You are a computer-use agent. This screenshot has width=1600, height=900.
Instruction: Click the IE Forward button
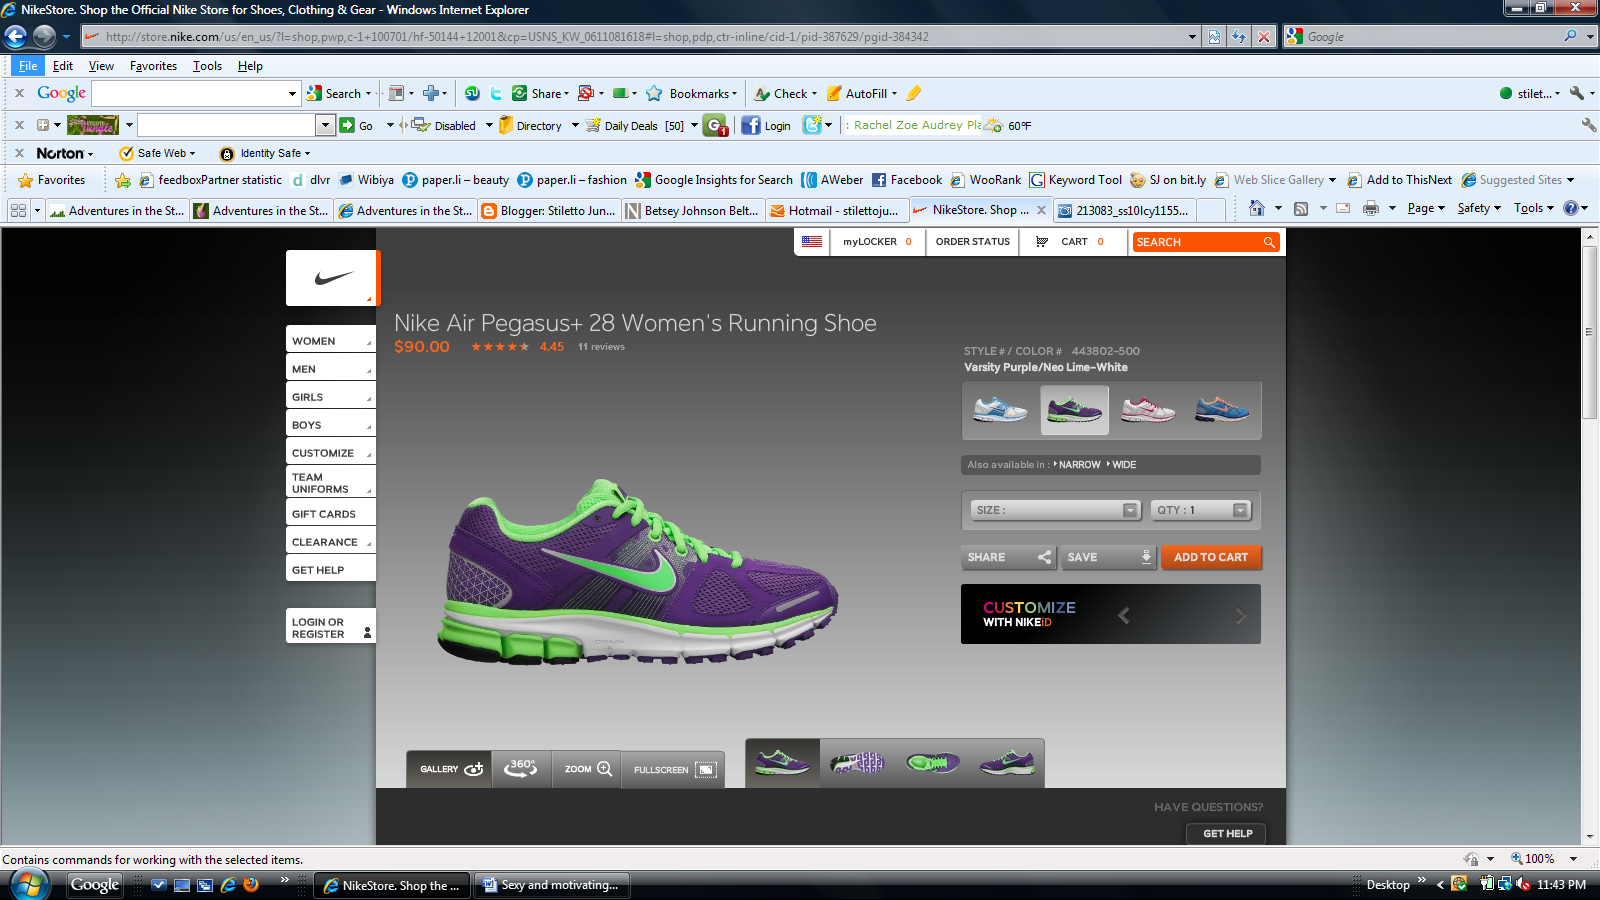tap(44, 37)
